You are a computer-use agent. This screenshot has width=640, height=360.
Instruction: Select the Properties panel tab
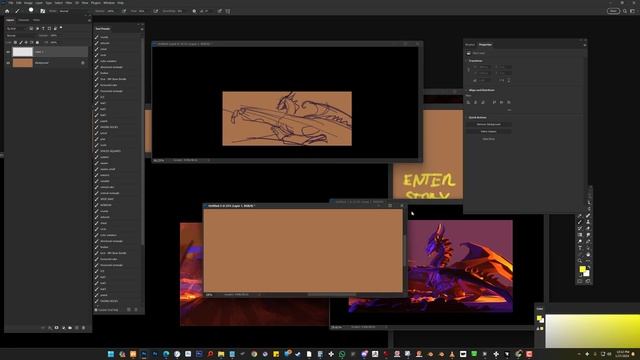485,44
